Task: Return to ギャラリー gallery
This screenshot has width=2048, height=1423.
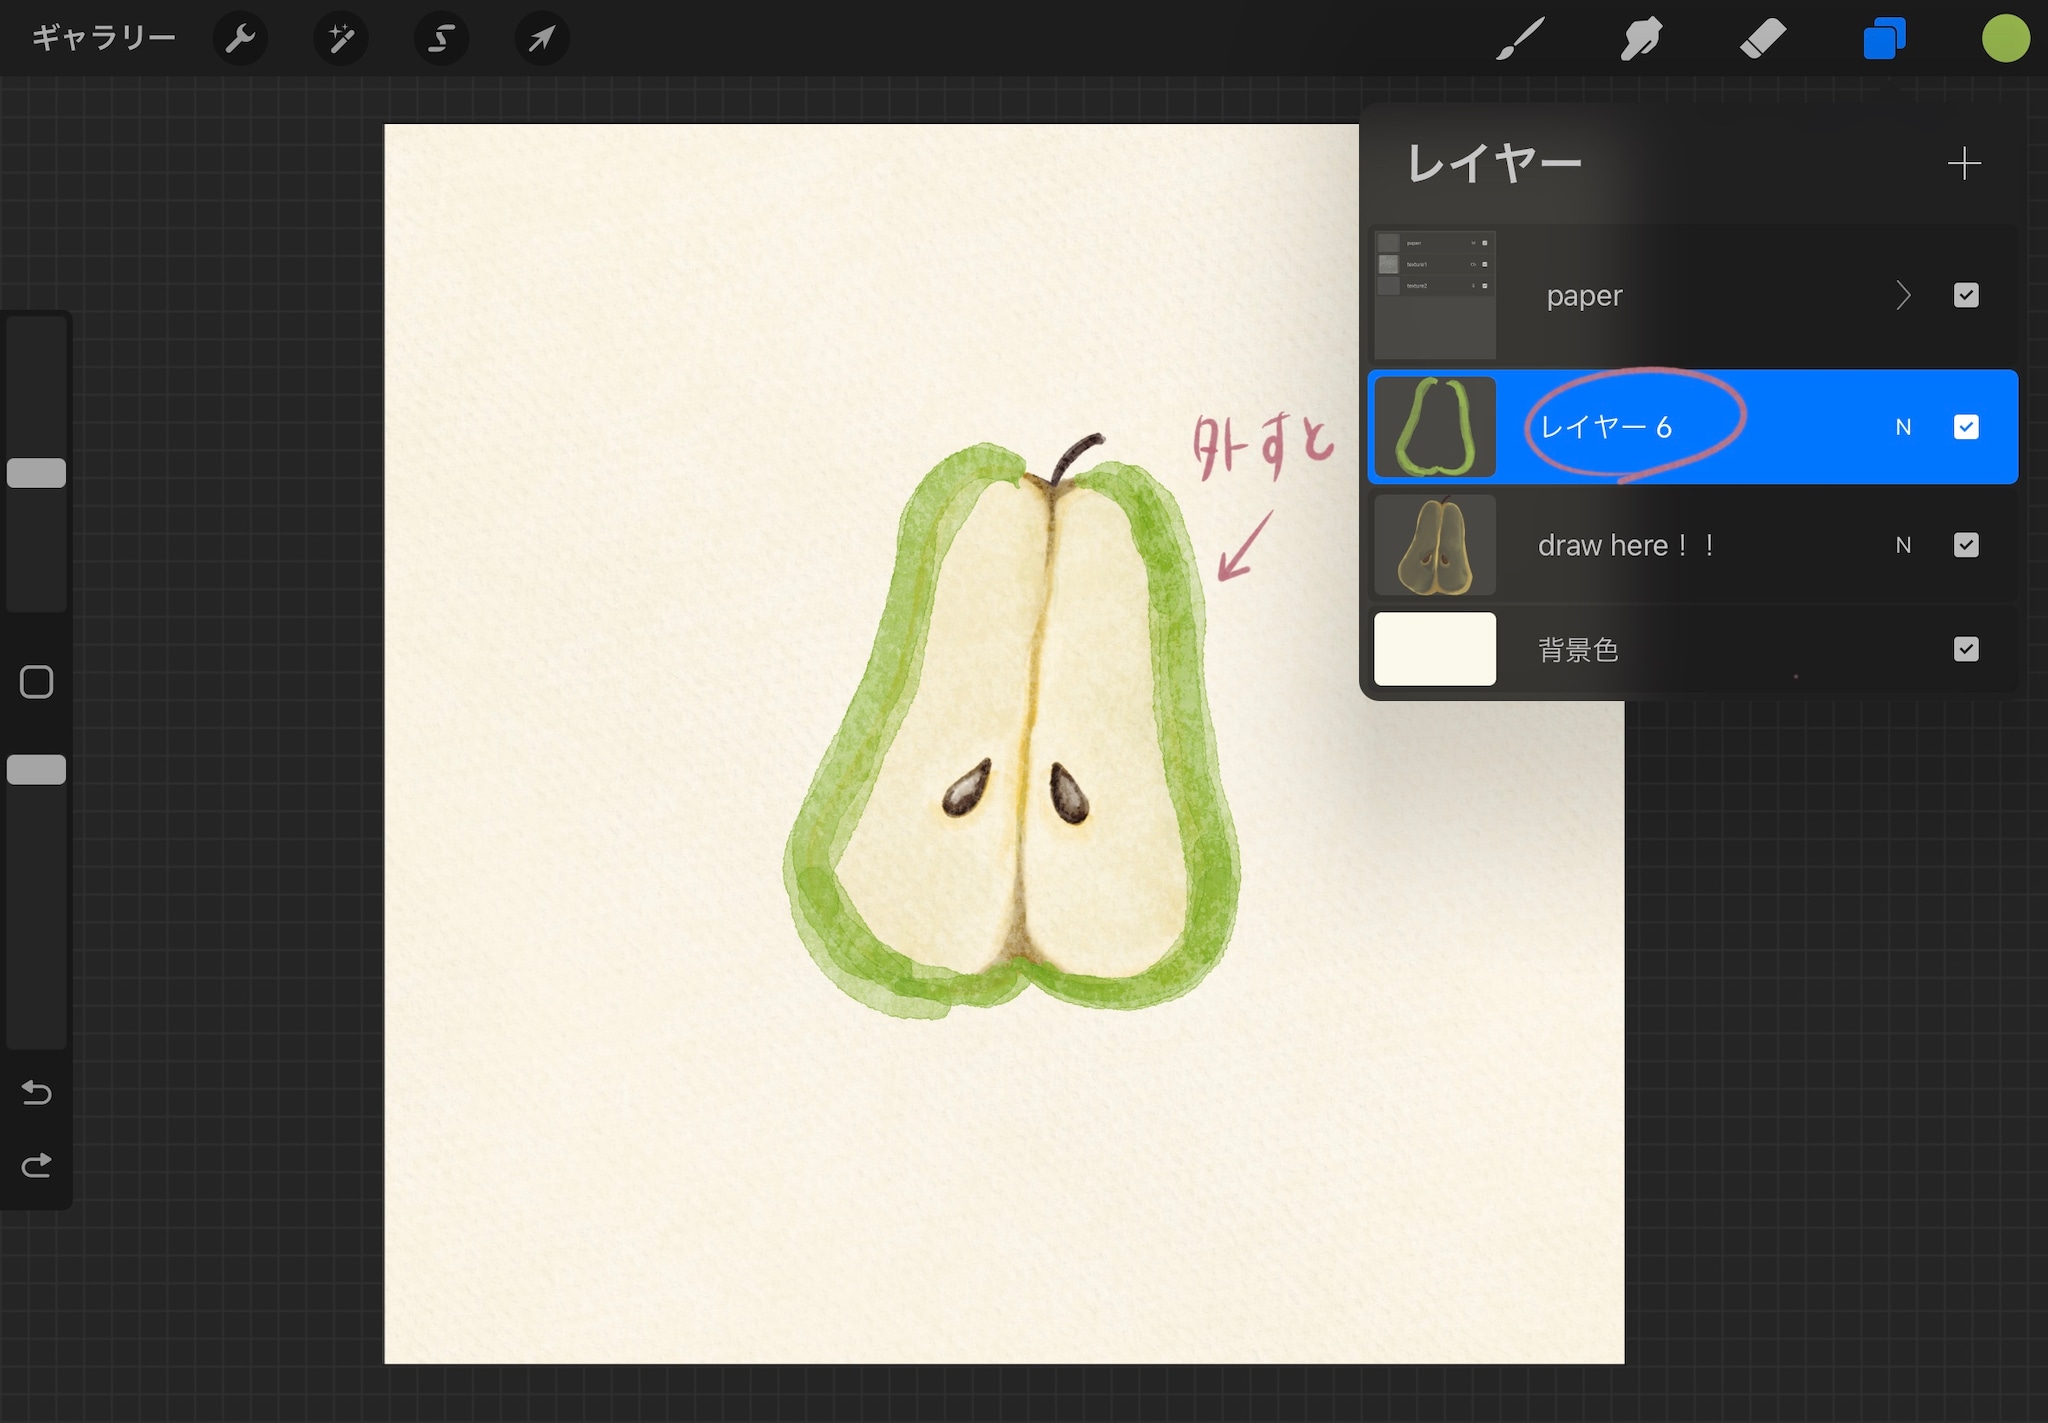Action: click(103, 39)
